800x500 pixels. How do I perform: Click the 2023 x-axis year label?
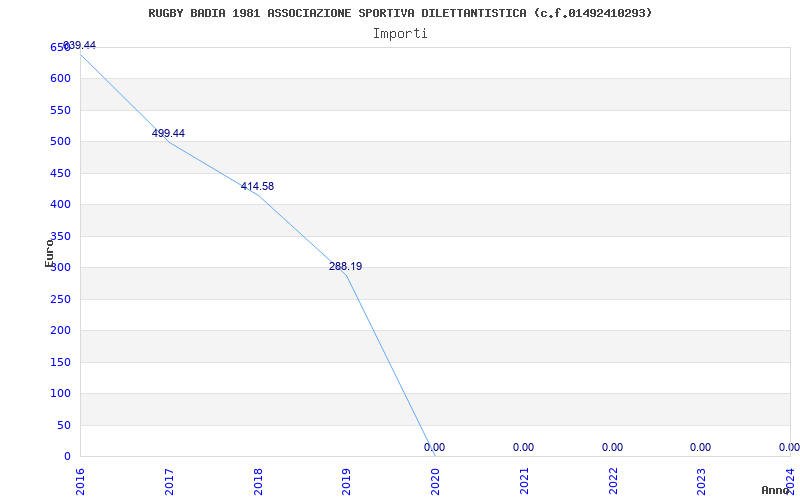click(x=702, y=481)
